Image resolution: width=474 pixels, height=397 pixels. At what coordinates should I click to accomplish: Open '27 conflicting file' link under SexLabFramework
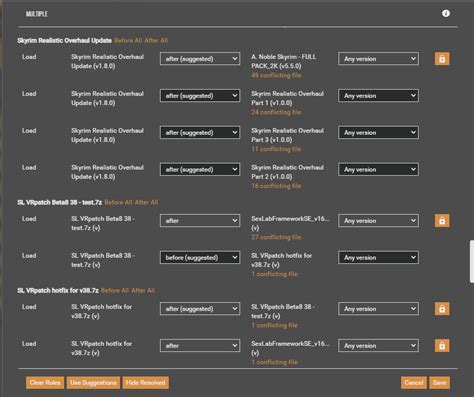[x=276, y=237]
